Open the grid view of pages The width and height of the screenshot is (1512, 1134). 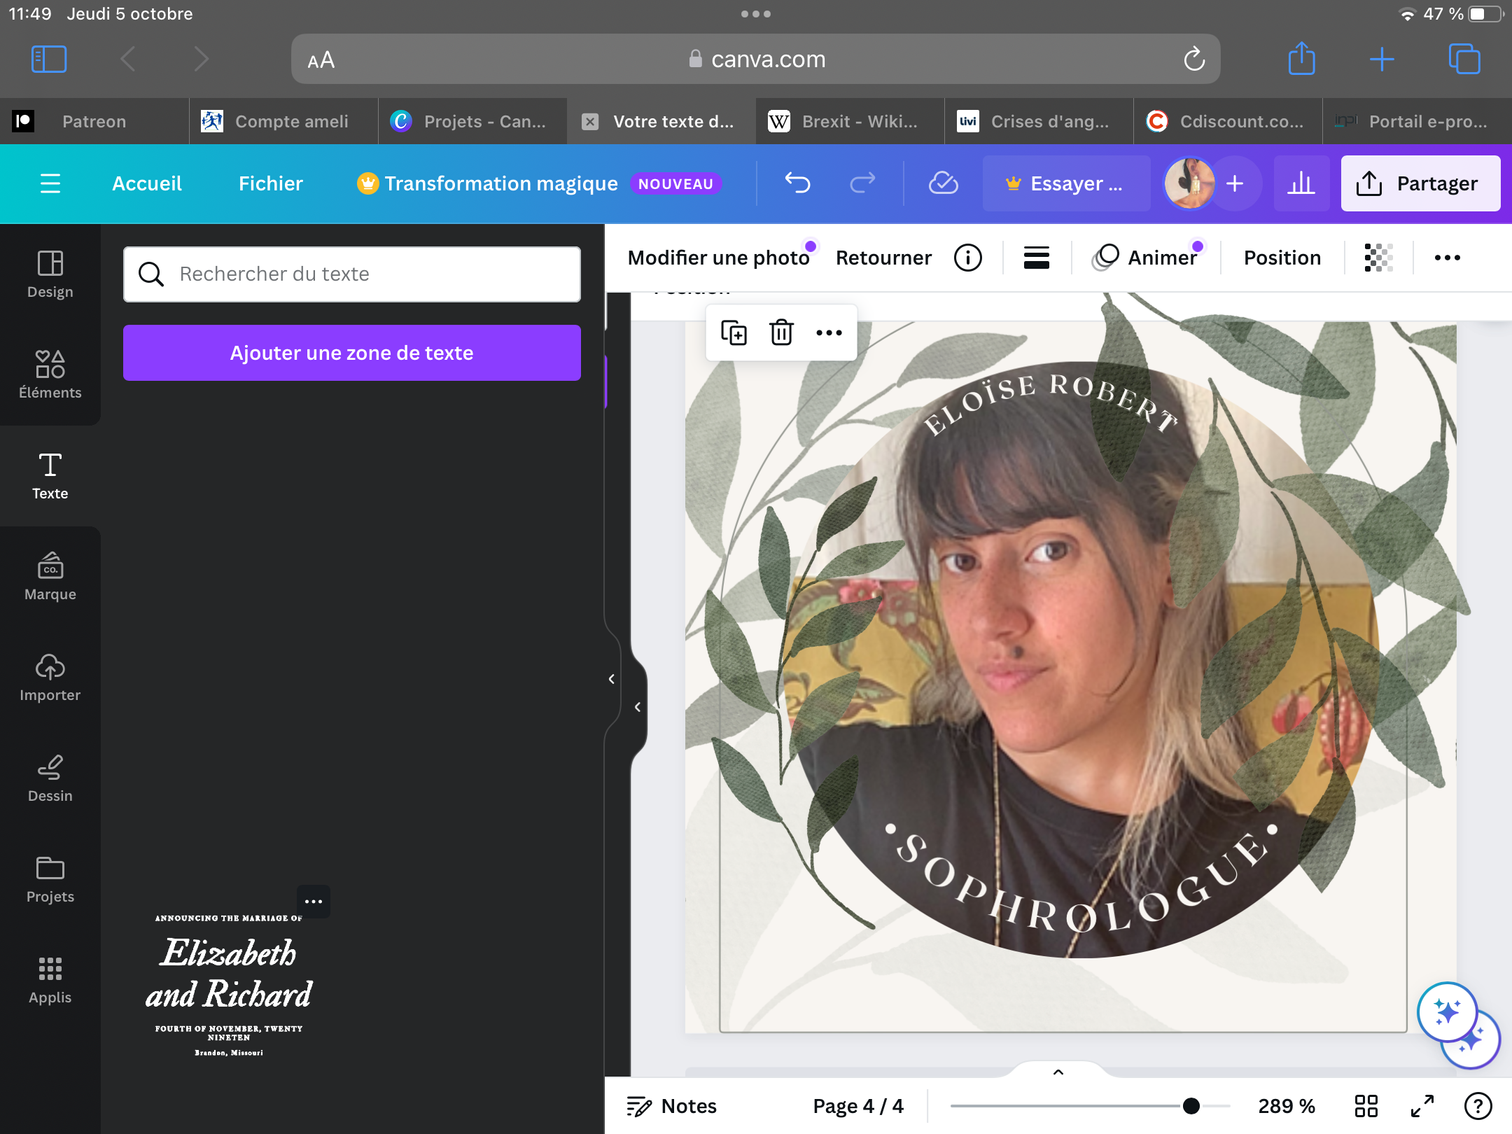pyautogui.click(x=1366, y=1106)
